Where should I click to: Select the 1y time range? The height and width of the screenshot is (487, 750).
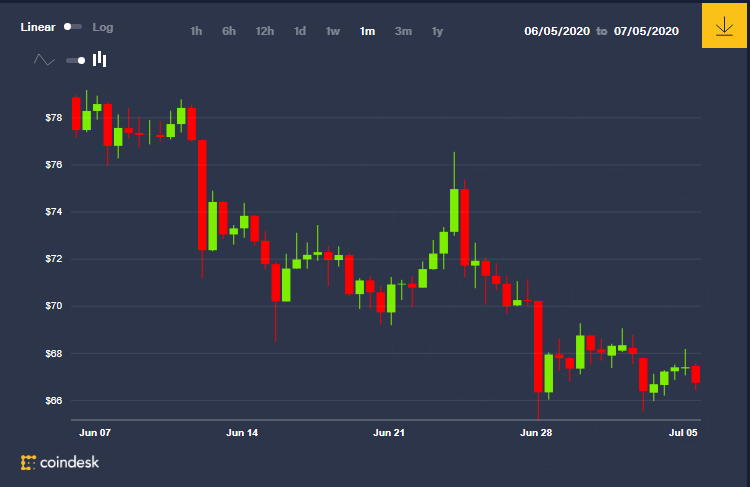[437, 31]
